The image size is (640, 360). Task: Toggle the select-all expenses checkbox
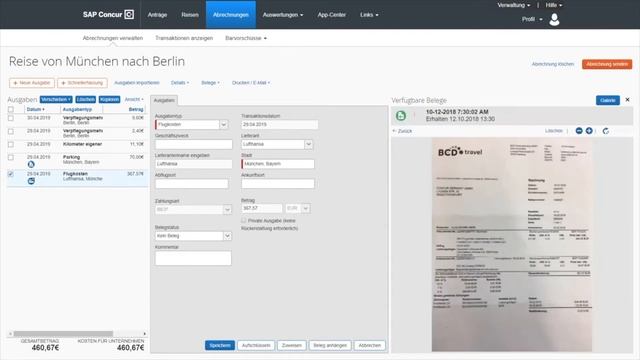click(11, 109)
